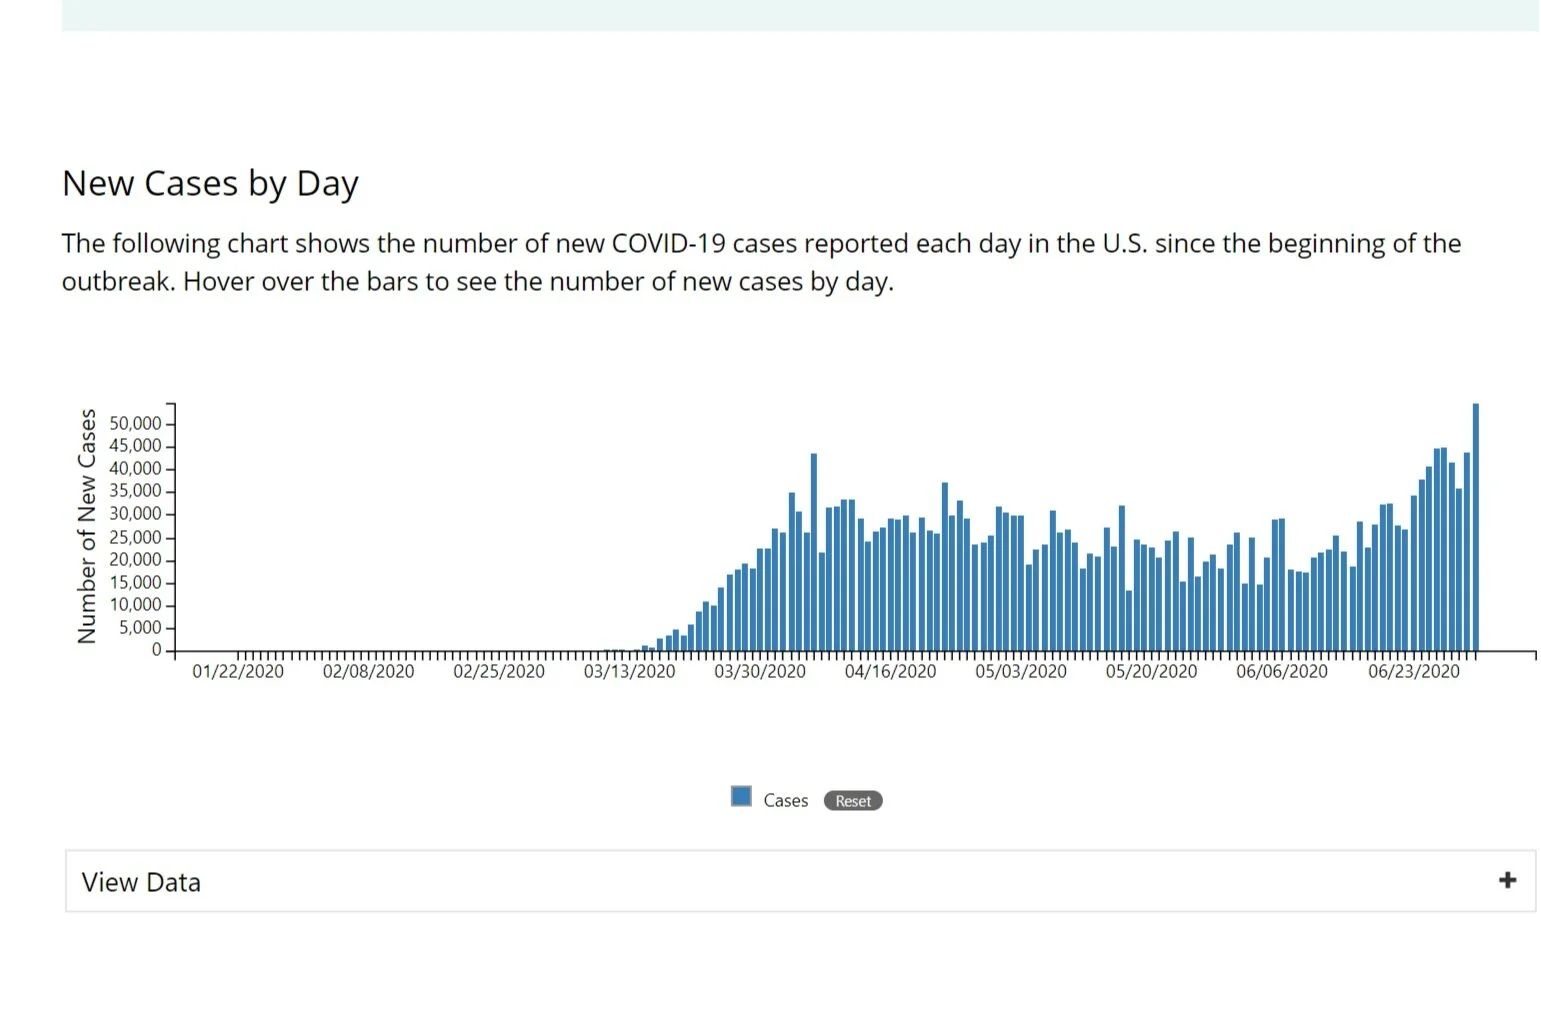Click the 02/25/2020 axis date label

tap(499, 671)
